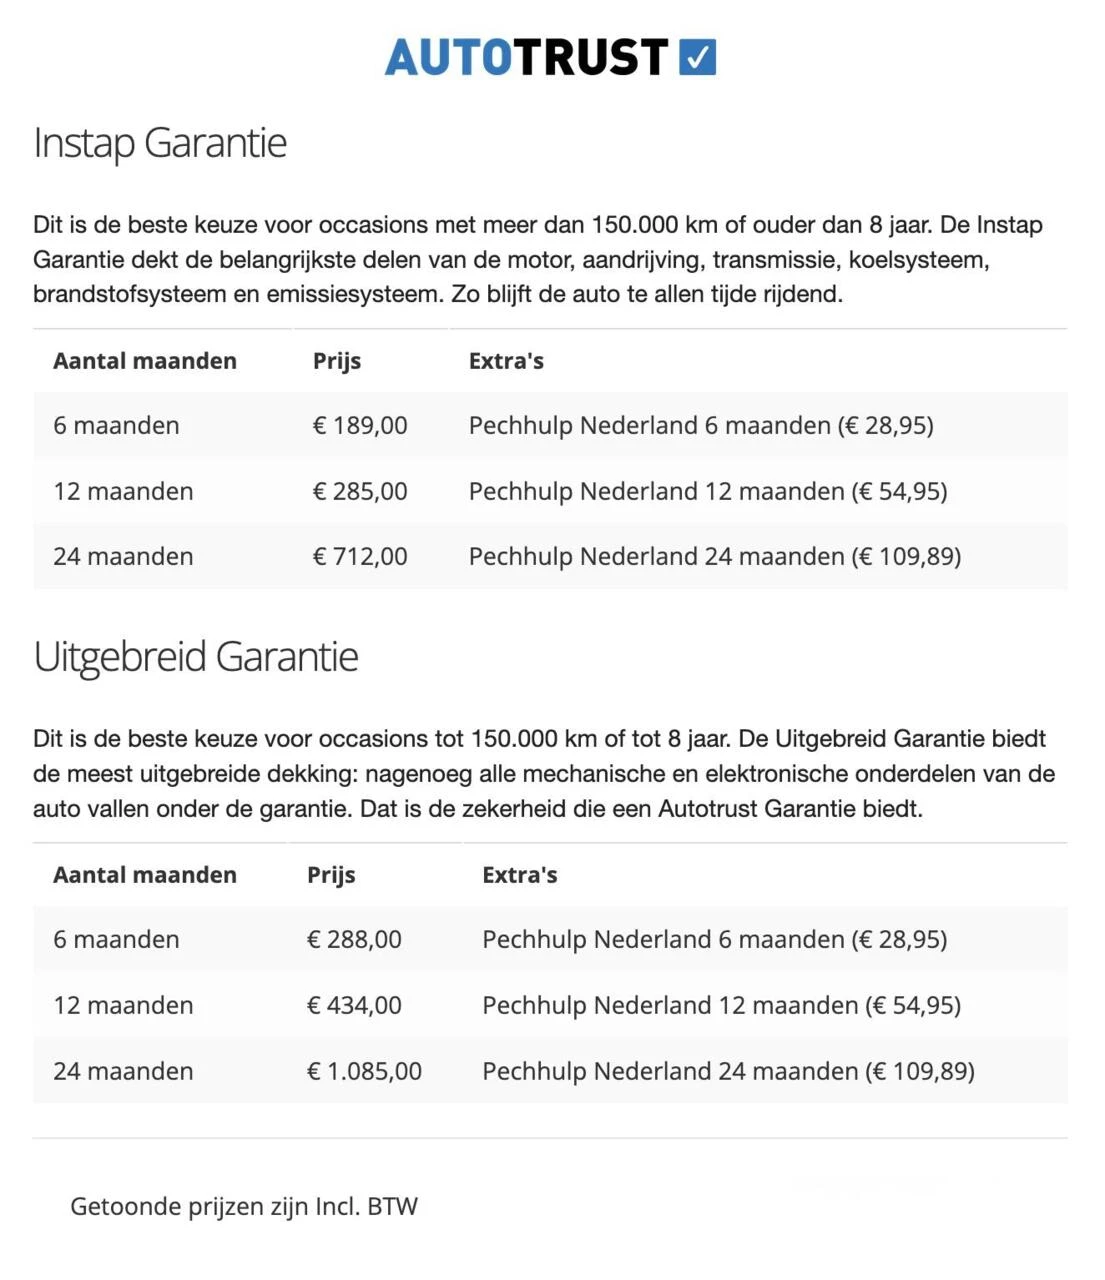Select the € 285,00 price cell
The width and height of the screenshot is (1105, 1280).
tap(360, 491)
